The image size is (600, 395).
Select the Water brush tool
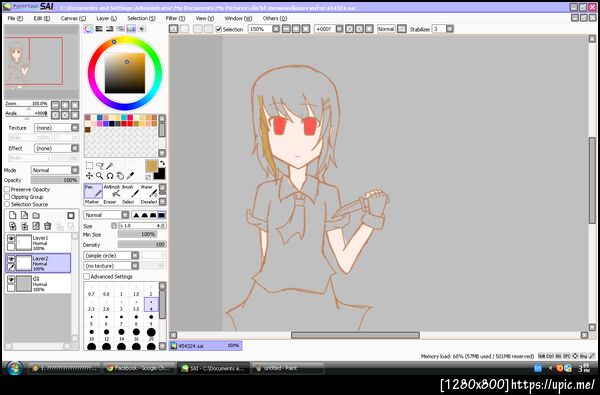(148, 191)
